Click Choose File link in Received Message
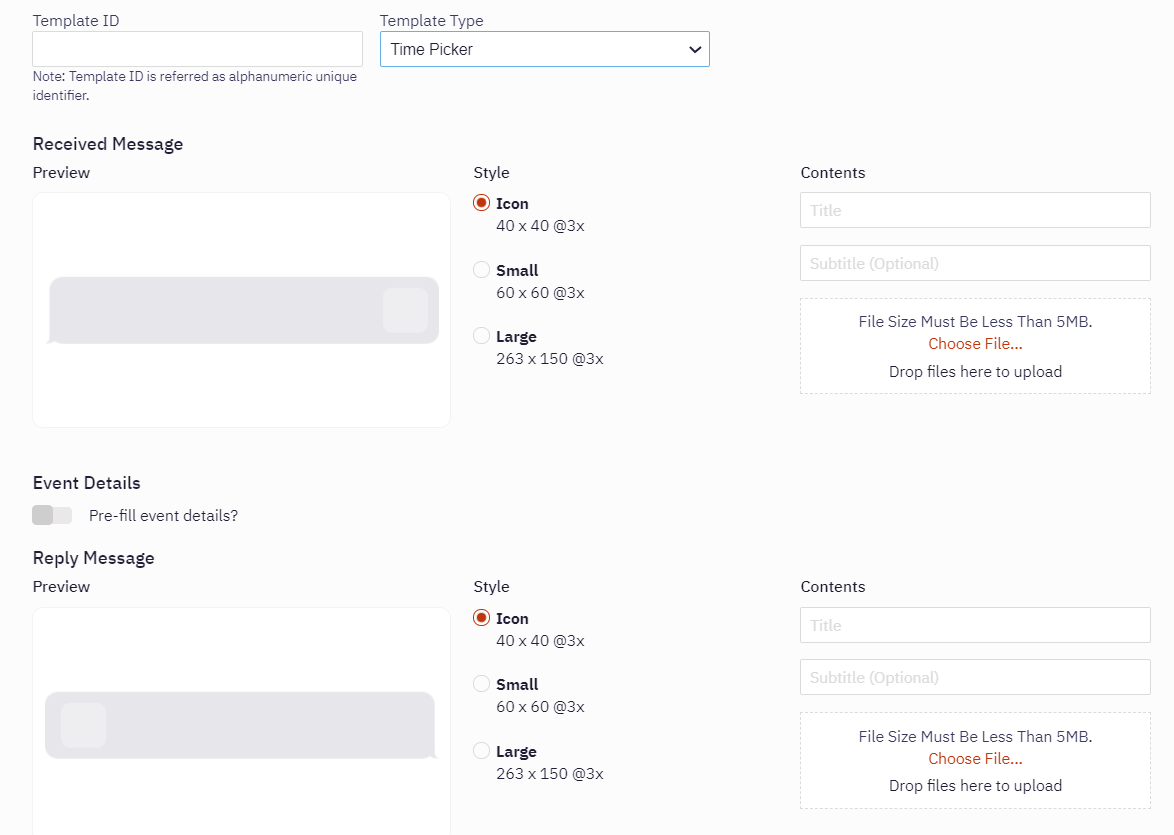This screenshot has height=835, width=1174. [x=975, y=344]
